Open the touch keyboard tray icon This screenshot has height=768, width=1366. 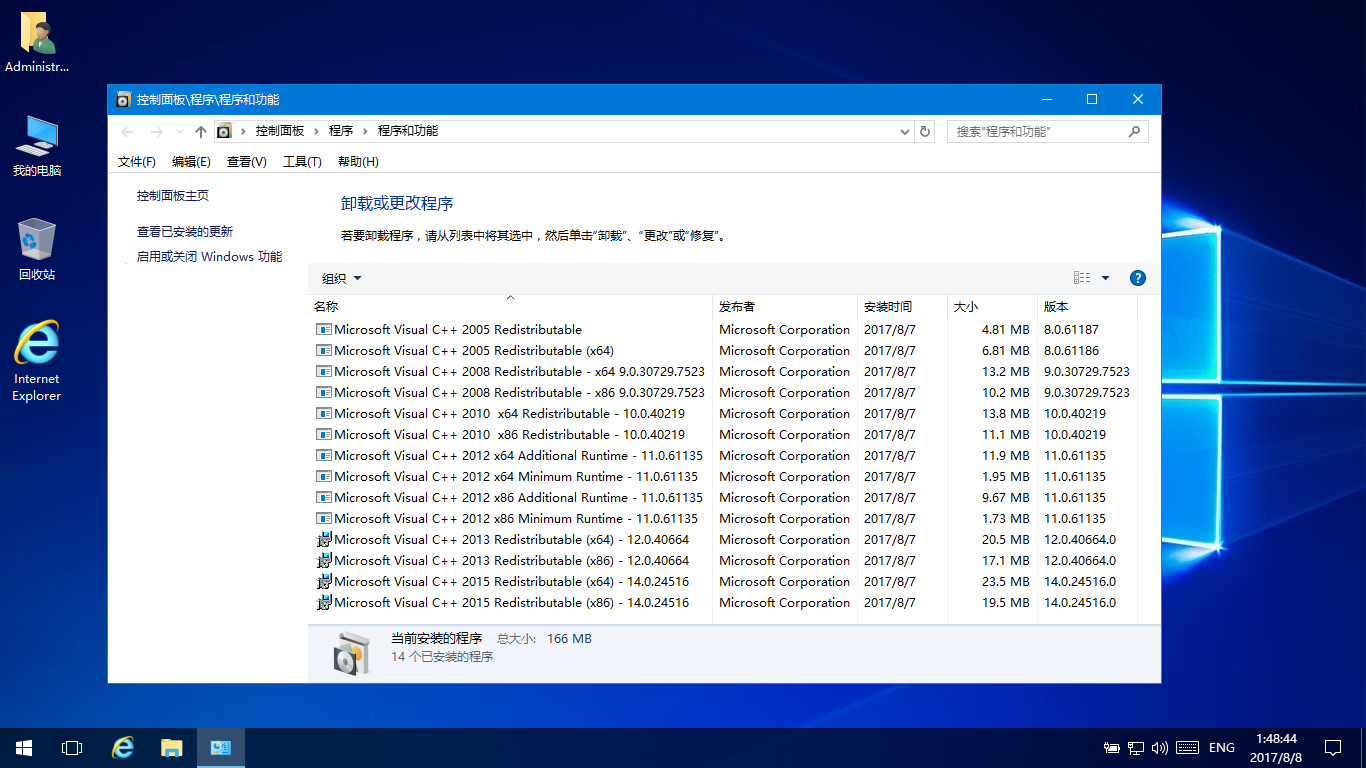click(1187, 747)
